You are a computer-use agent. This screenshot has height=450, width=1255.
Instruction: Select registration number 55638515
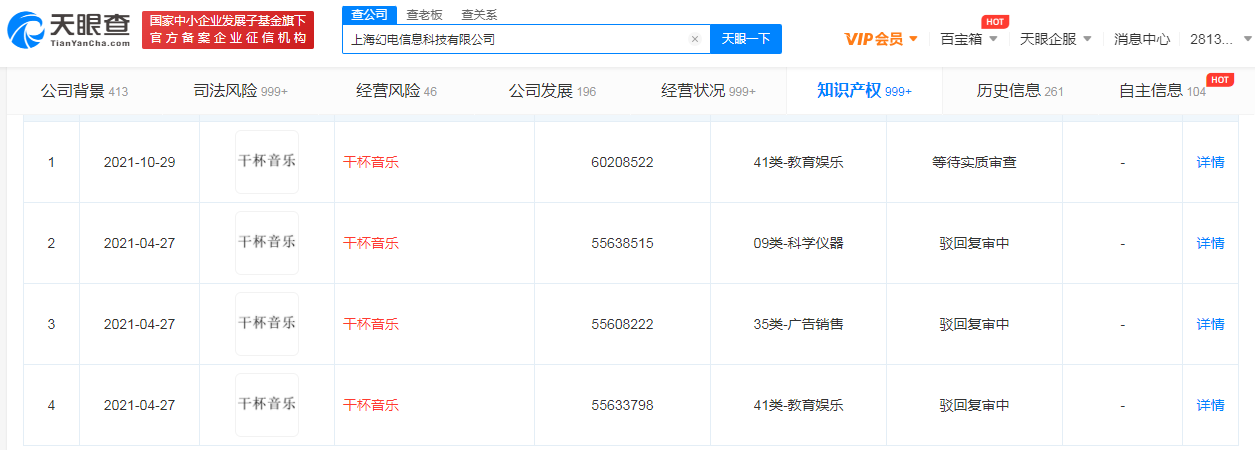(x=622, y=243)
